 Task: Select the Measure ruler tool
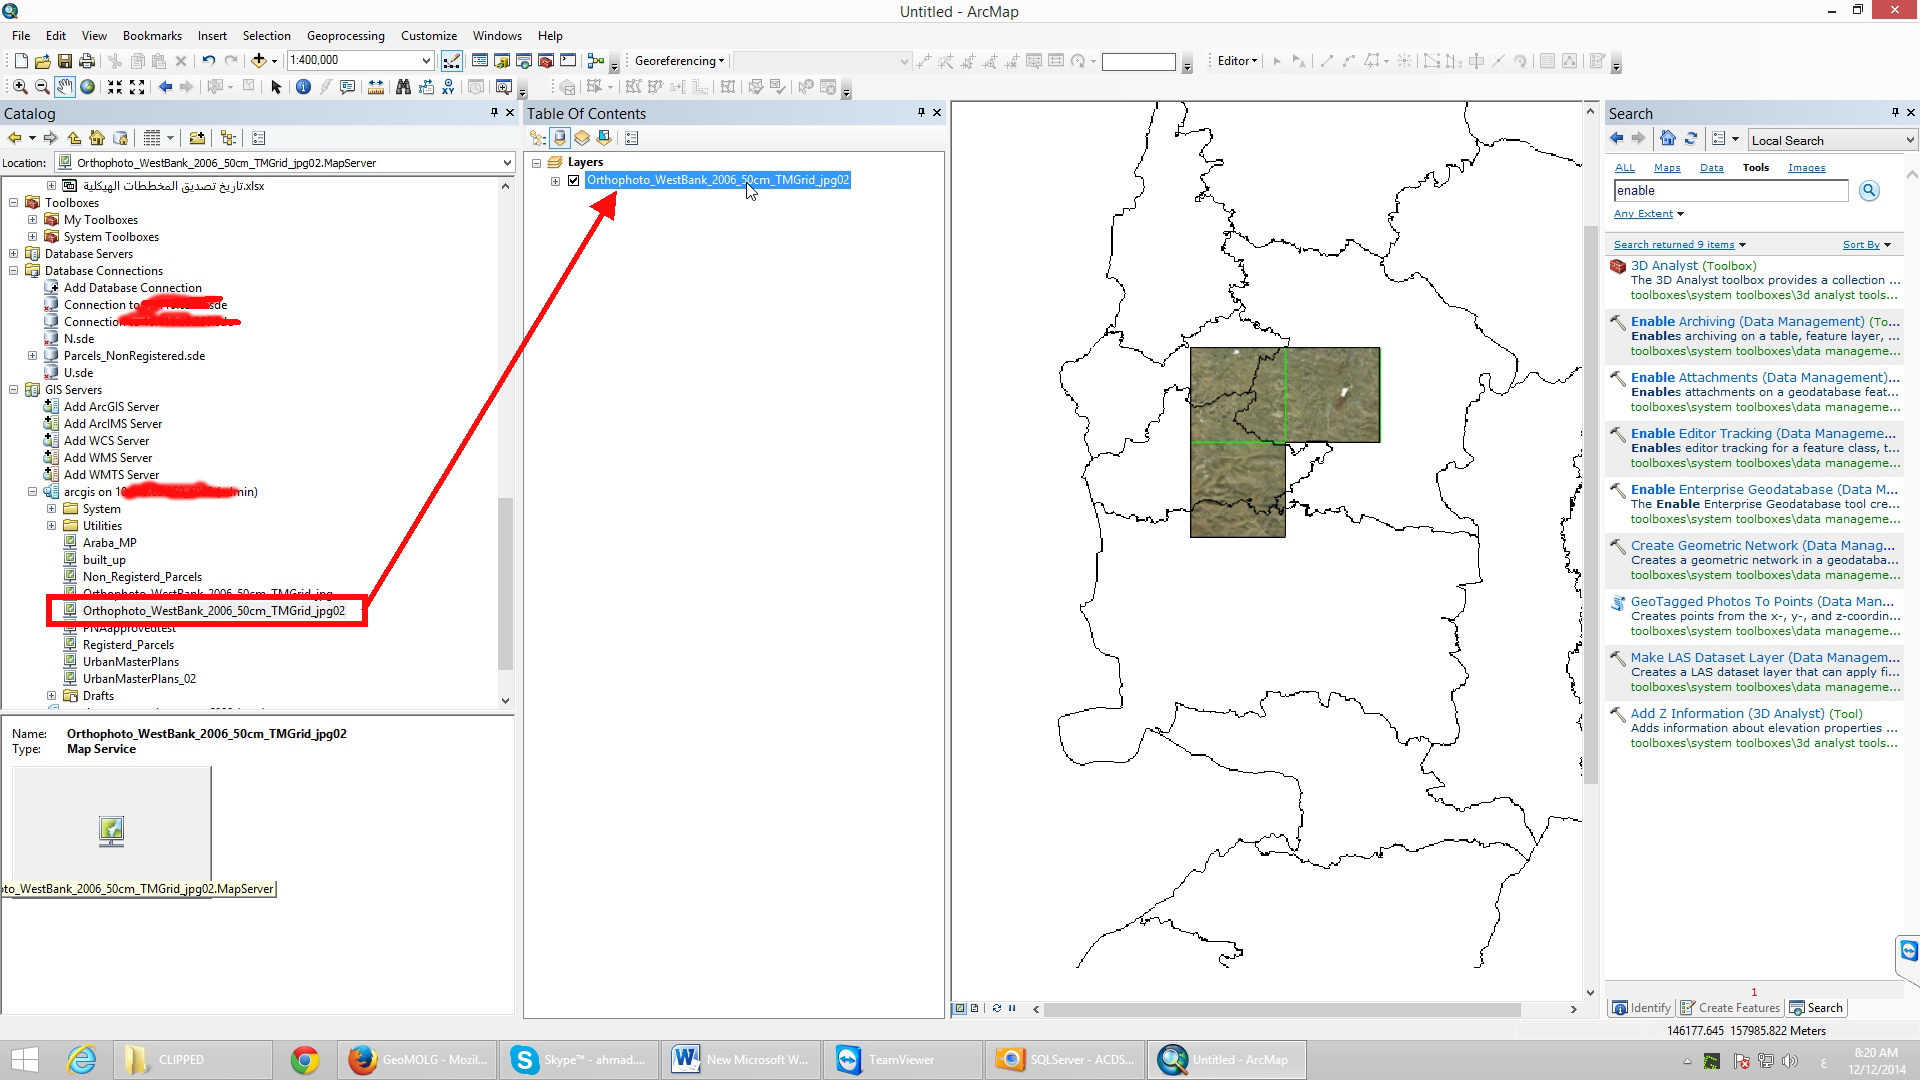[x=375, y=87]
